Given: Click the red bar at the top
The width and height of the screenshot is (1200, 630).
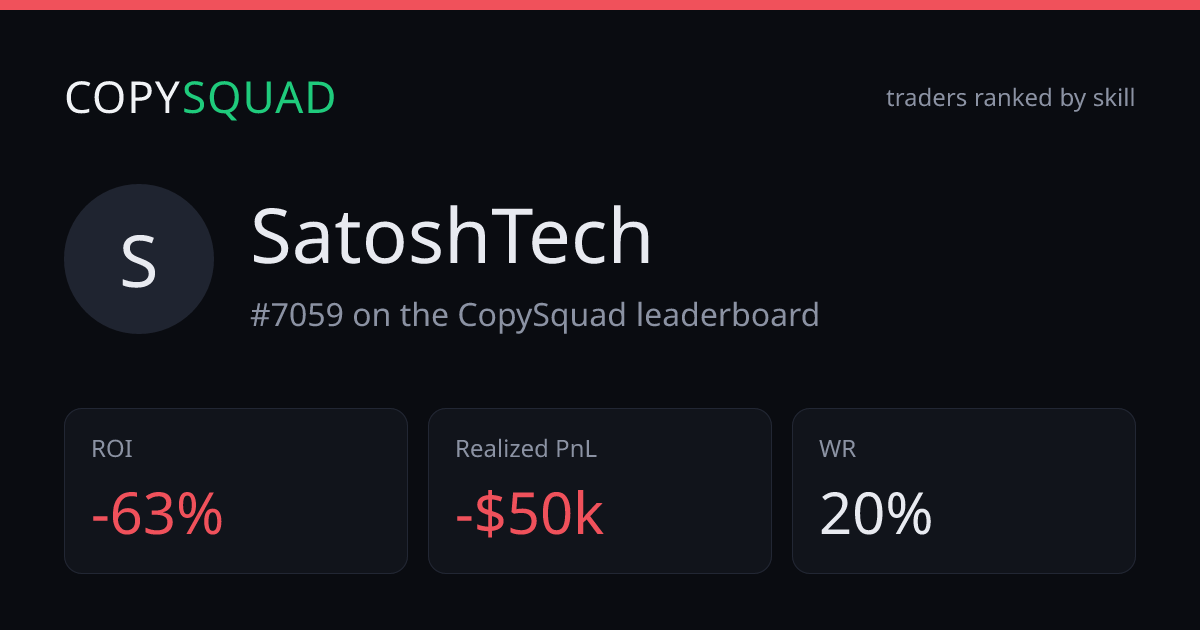Looking at the screenshot, I should coord(600,5).
